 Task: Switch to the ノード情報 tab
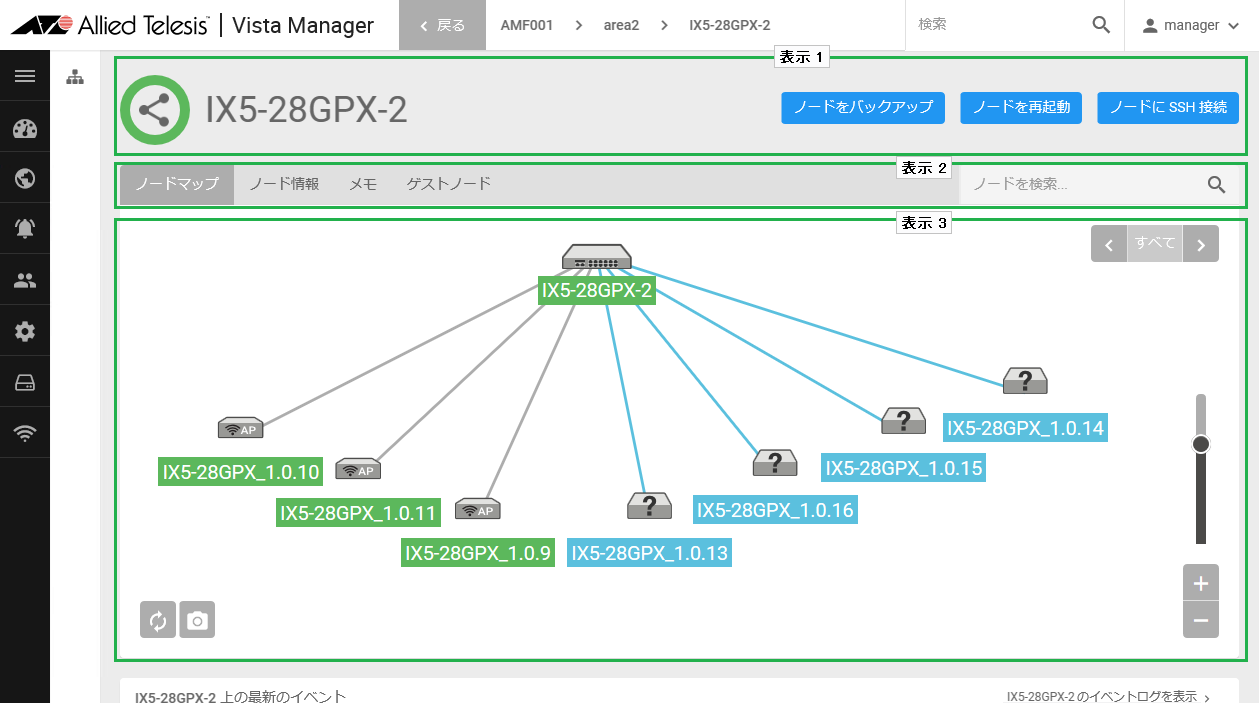[284, 184]
